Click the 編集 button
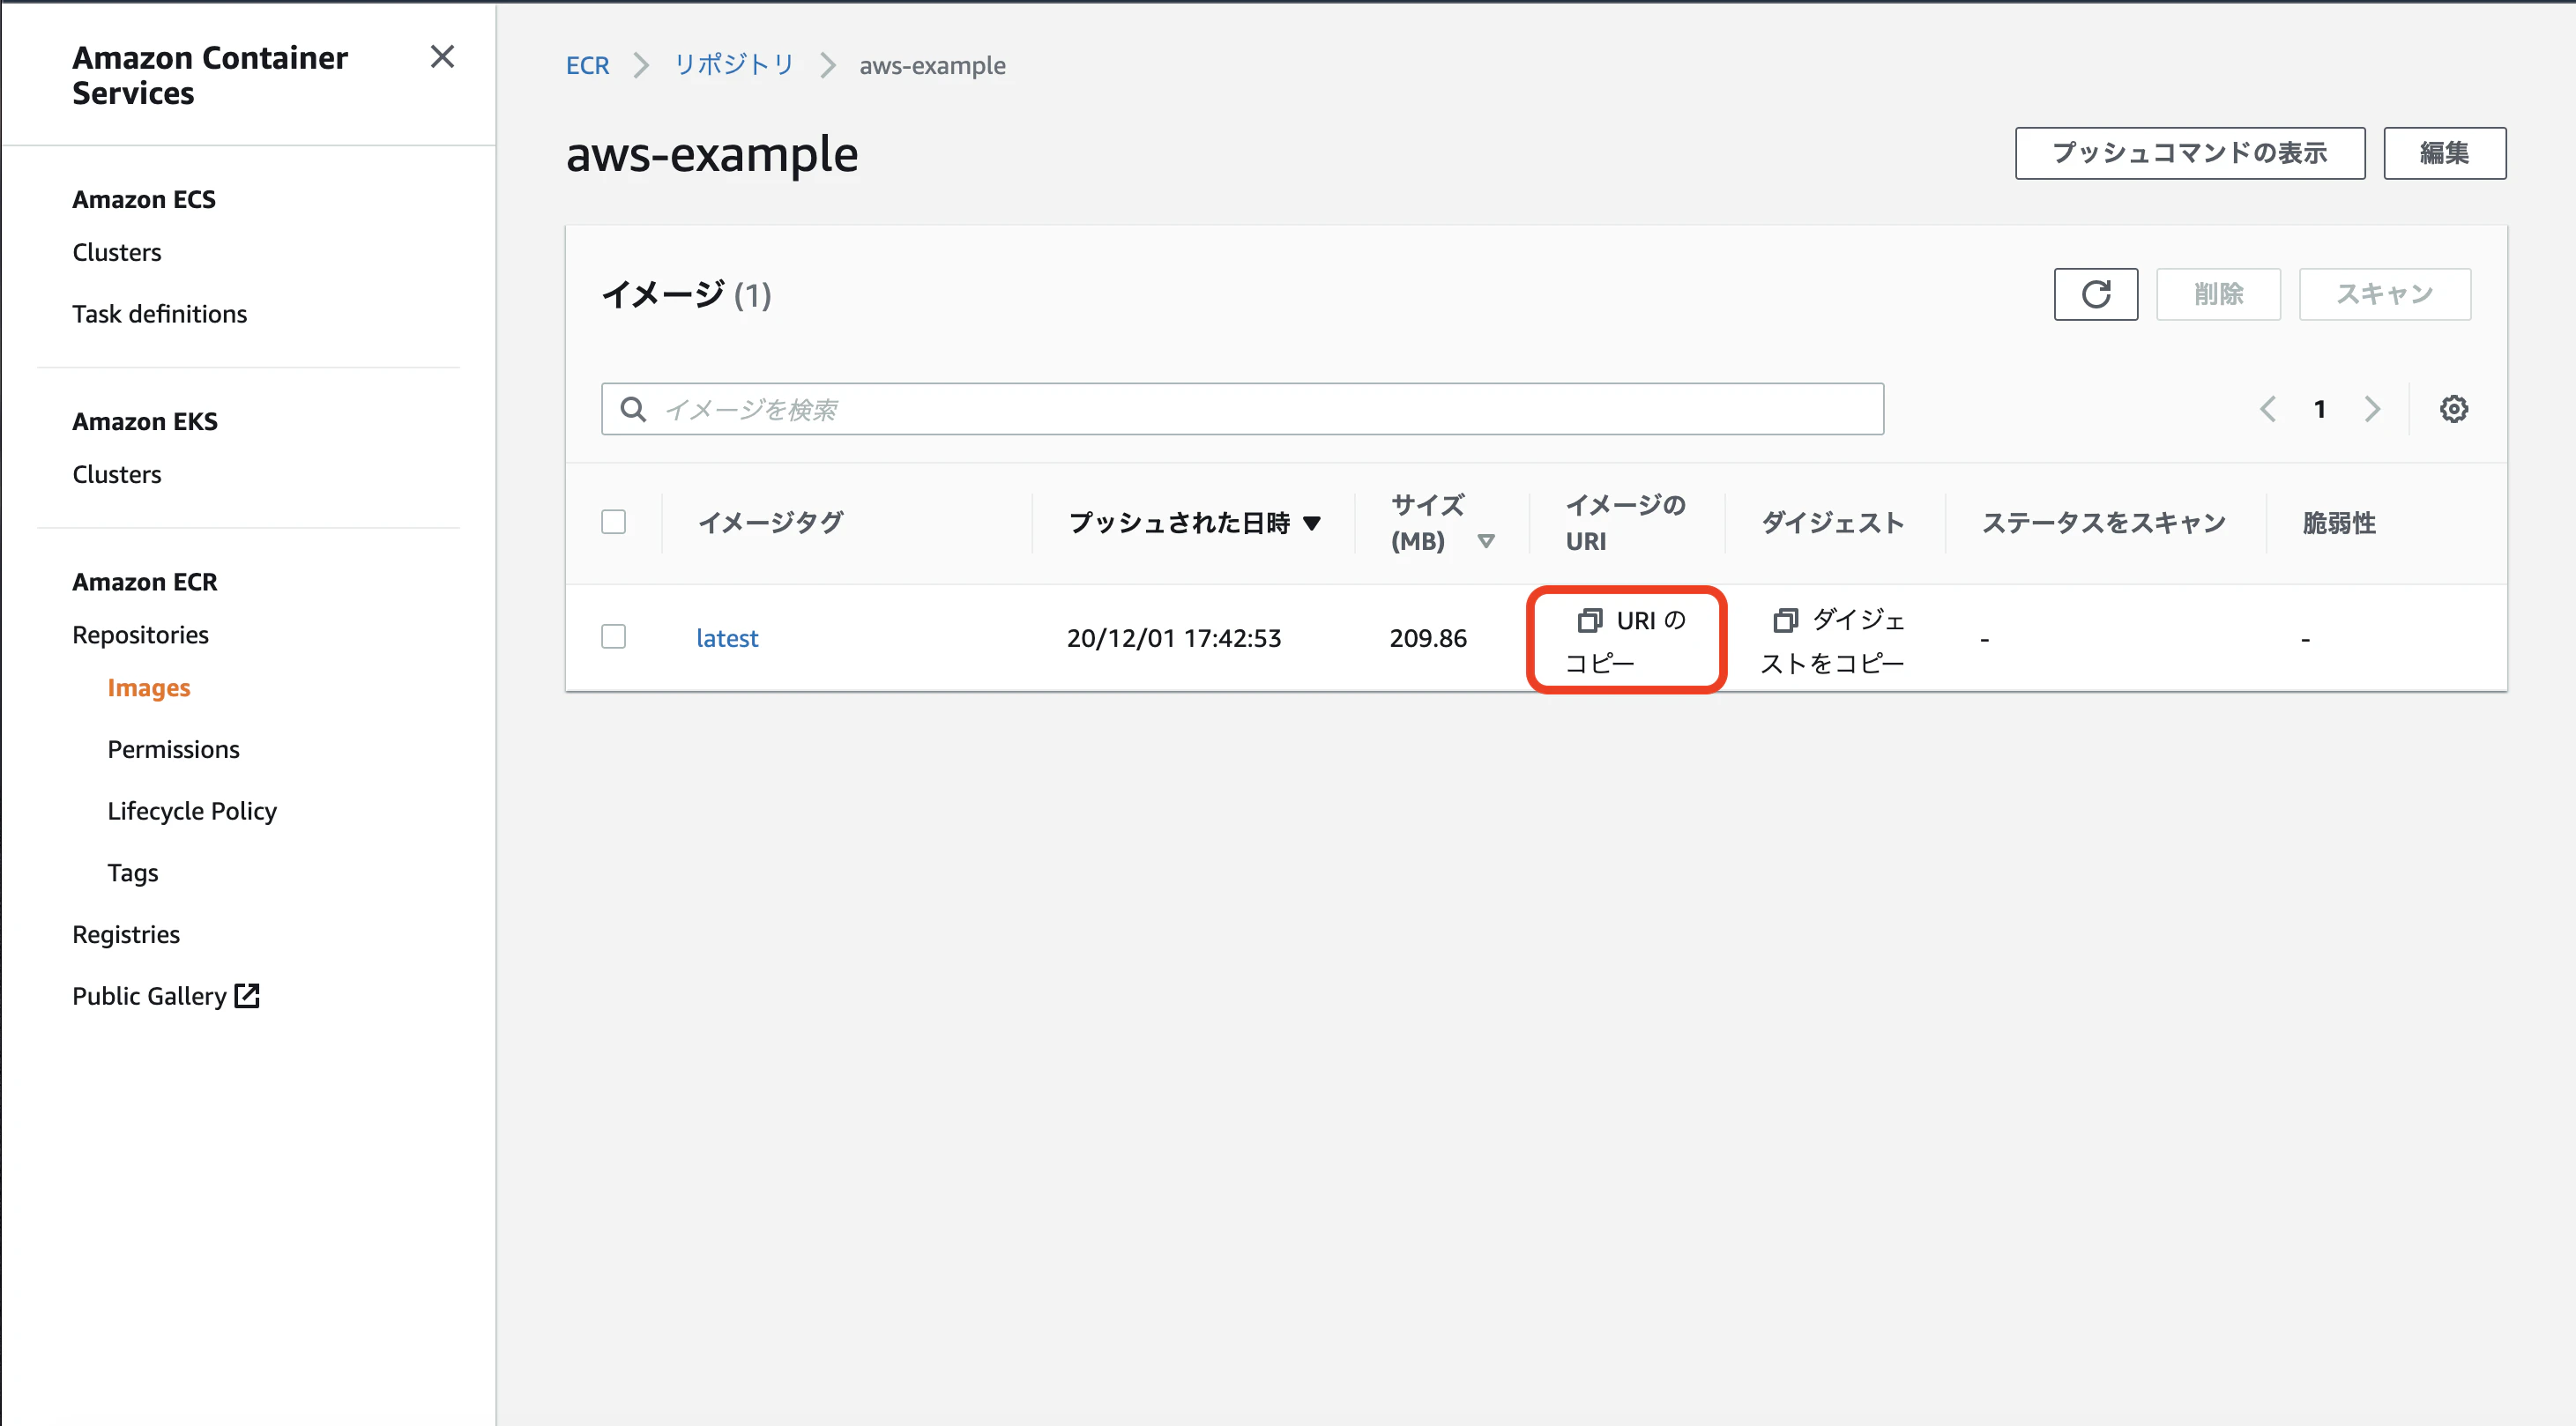This screenshot has height=1426, width=2576. [x=2444, y=153]
